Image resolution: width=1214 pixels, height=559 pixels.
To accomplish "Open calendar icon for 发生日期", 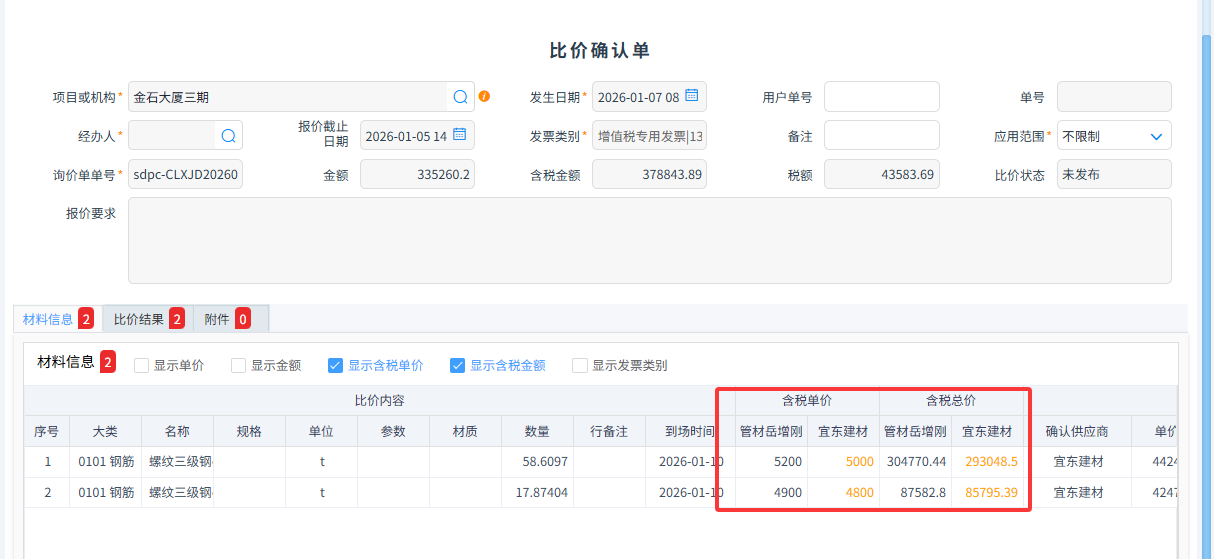I will pyautogui.click(x=691, y=96).
